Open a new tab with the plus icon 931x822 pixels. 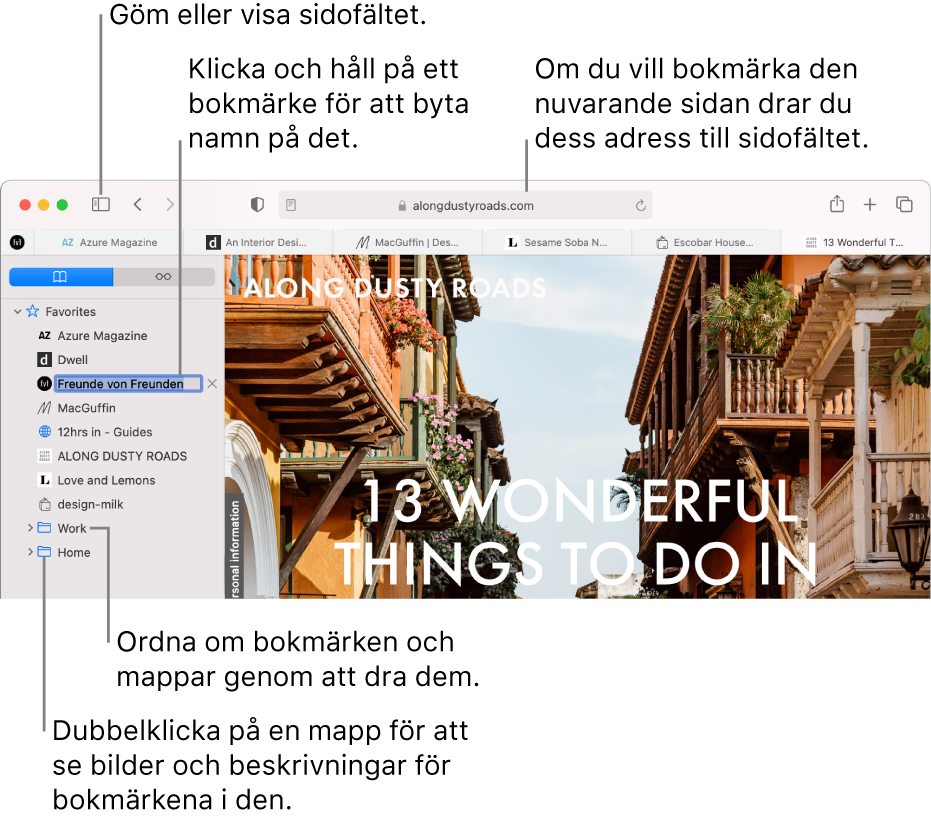[x=869, y=204]
